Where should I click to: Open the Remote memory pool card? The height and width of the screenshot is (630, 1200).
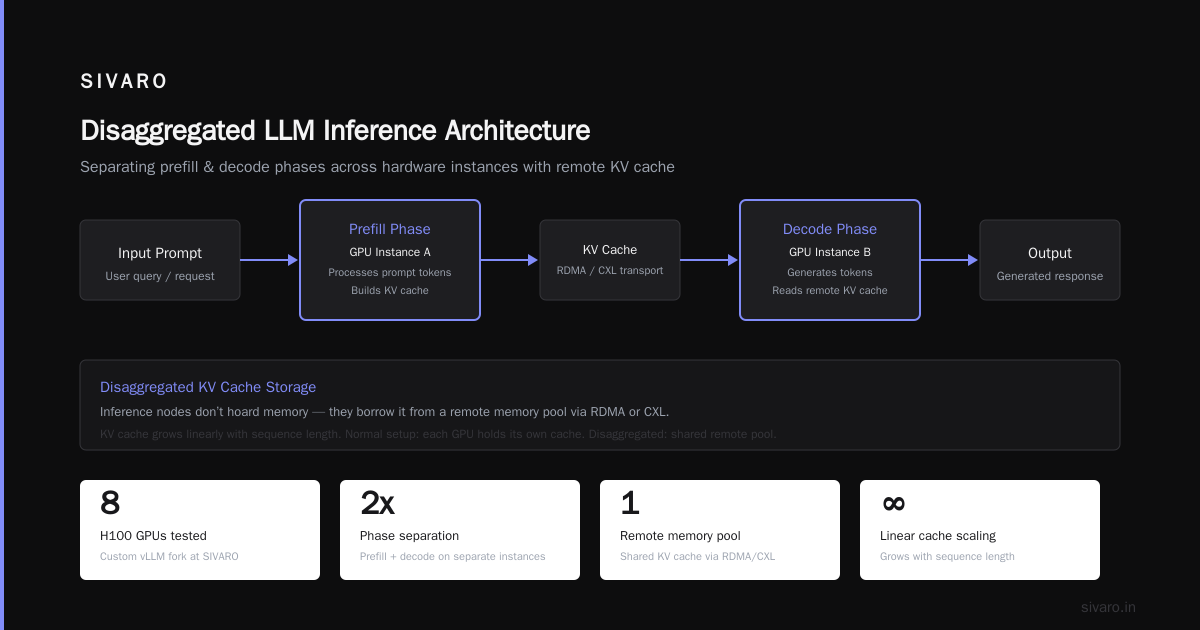pos(720,530)
